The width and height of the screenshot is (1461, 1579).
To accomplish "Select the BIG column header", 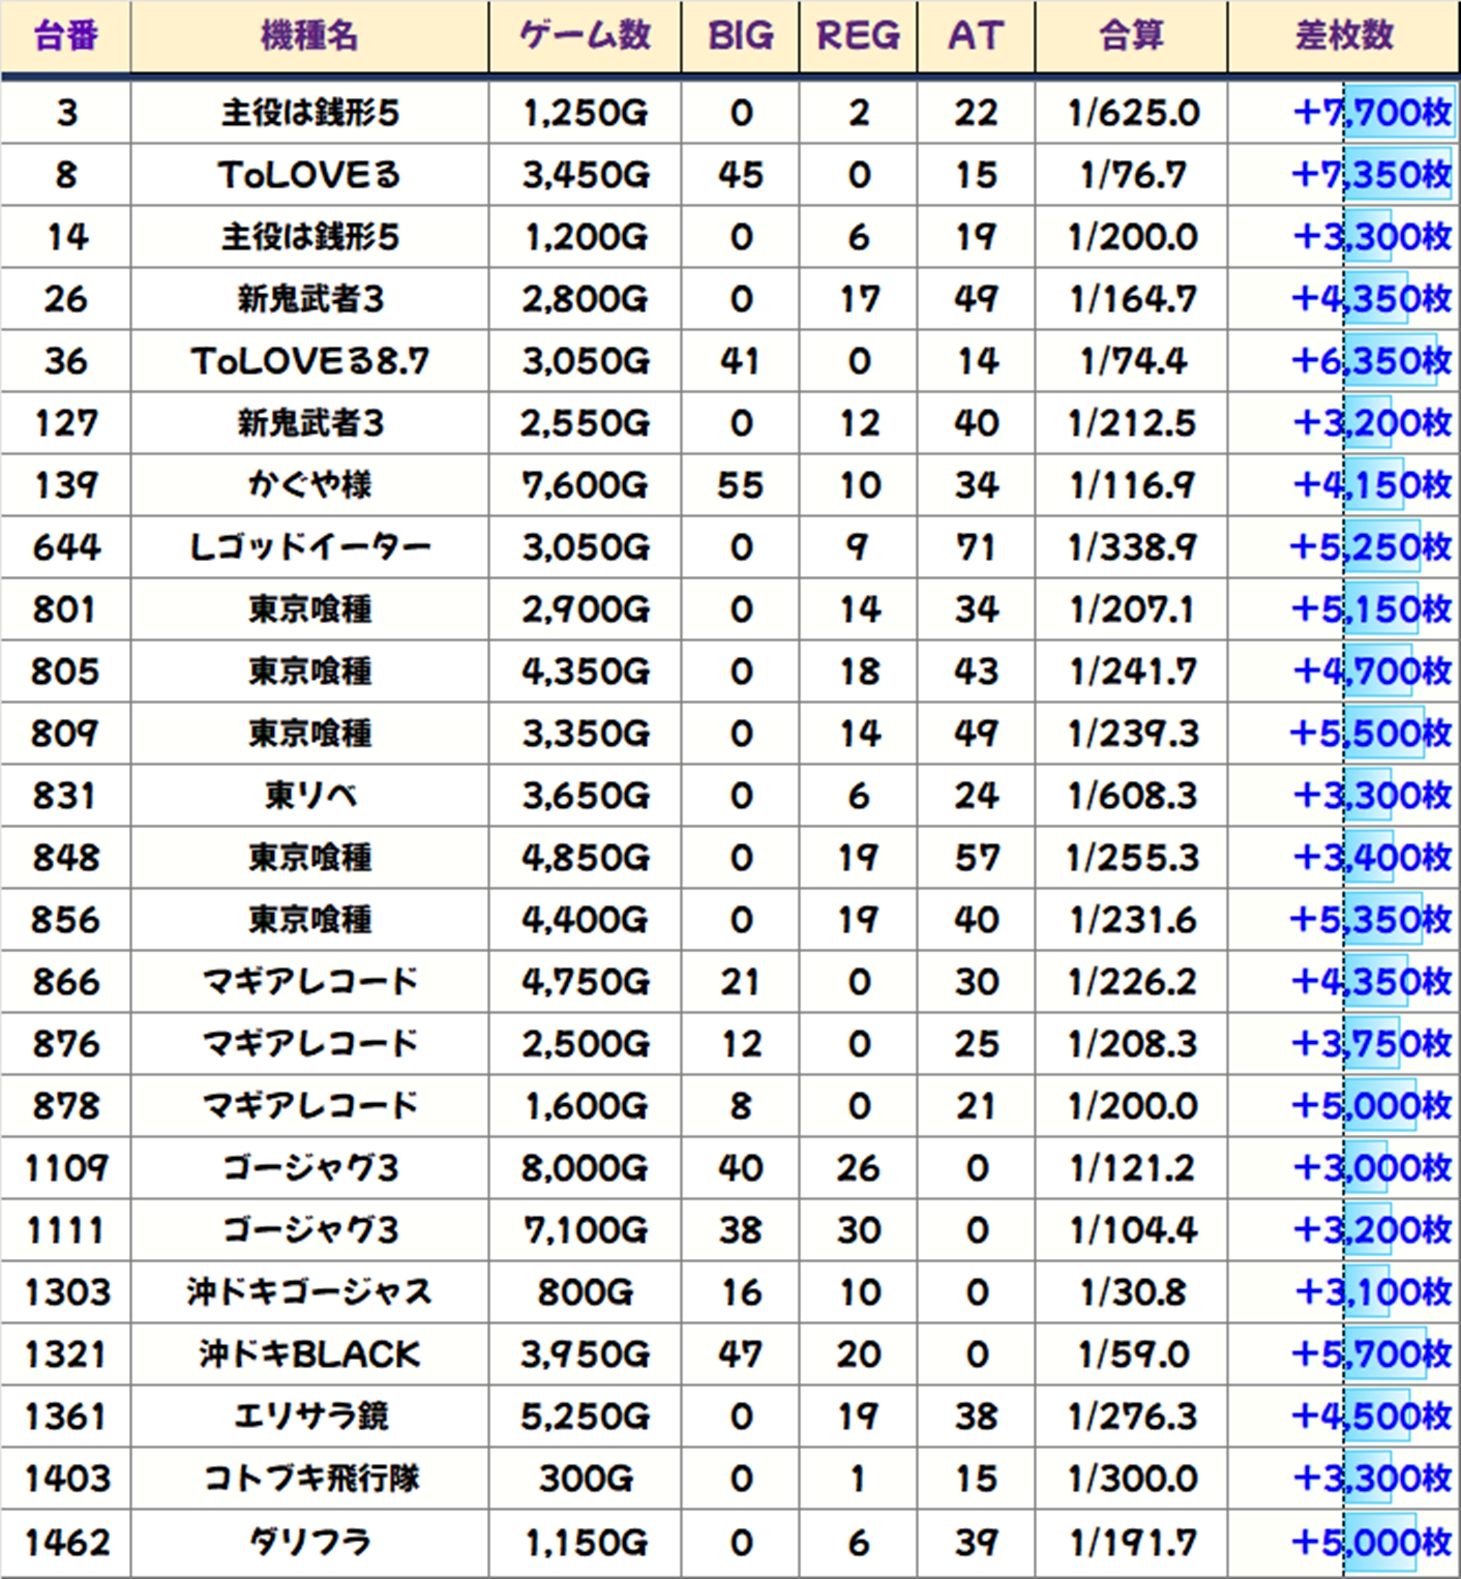I will click(740, 36).
